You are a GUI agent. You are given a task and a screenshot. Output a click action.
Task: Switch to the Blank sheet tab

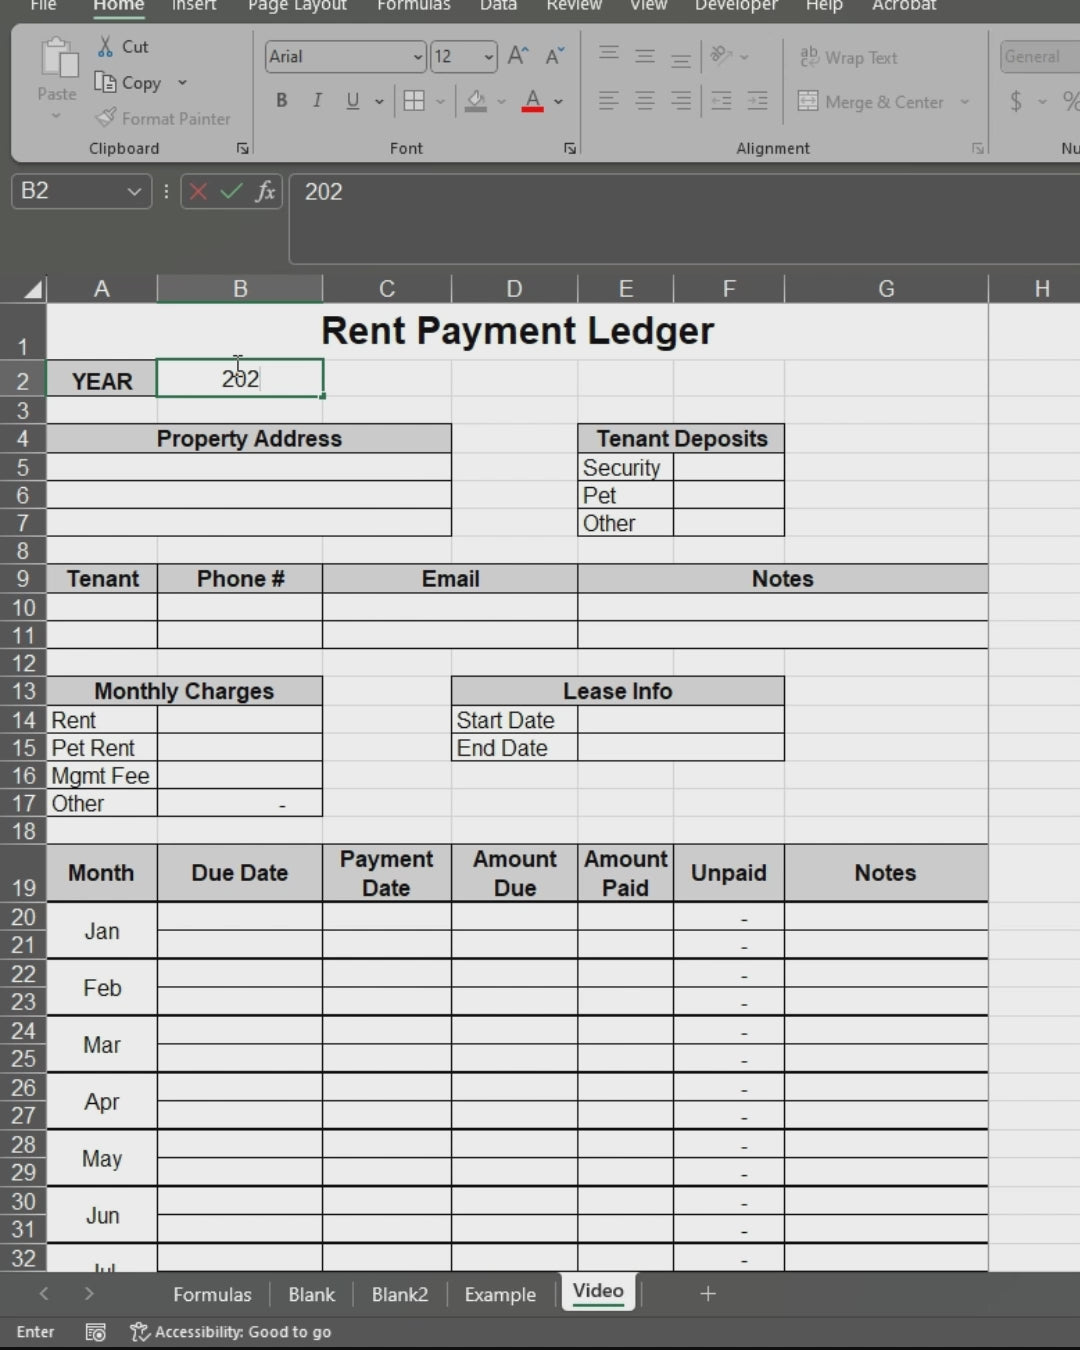(311, 1294)
